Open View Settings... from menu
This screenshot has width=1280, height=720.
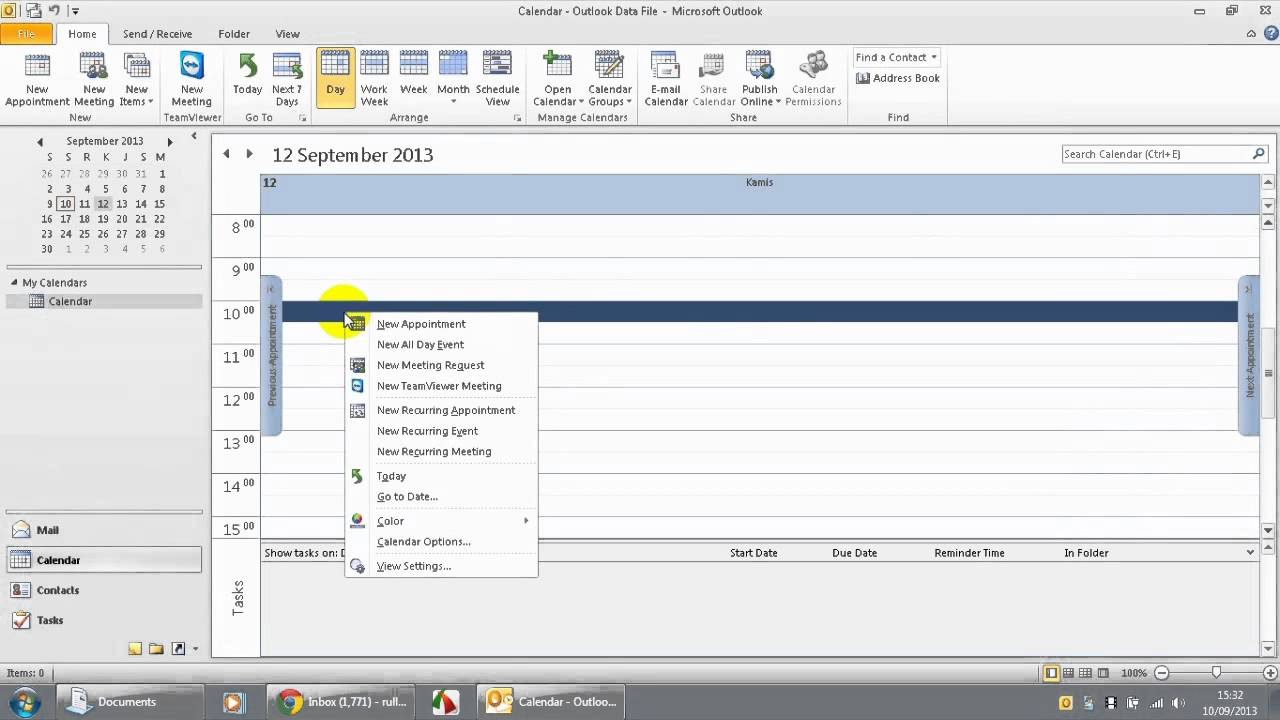click(x=441, y=566)
